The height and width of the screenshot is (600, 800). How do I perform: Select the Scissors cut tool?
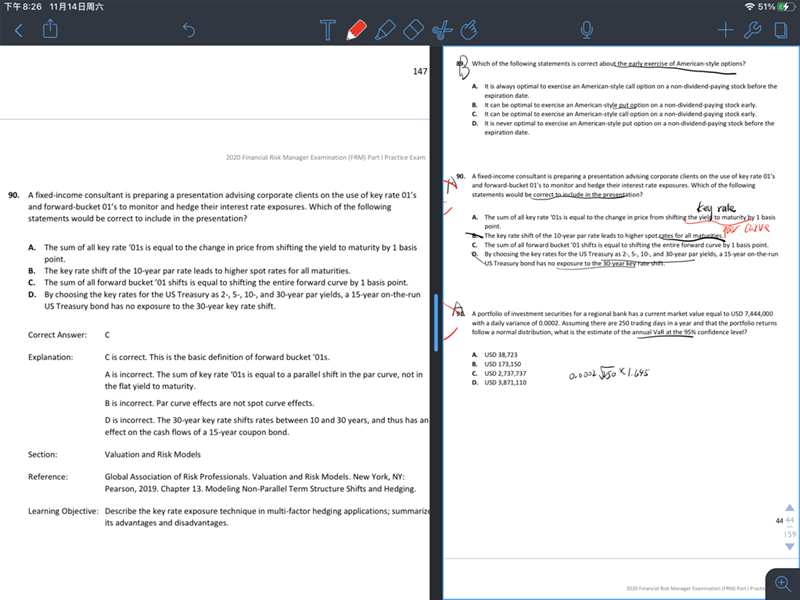[x=442, y=30]
